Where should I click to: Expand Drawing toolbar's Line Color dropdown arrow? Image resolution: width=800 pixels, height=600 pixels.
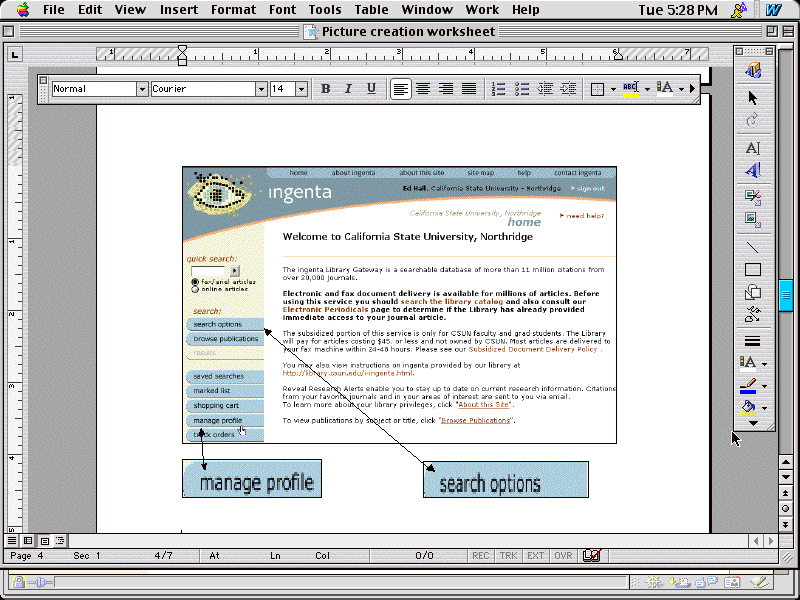coord(764,386)
